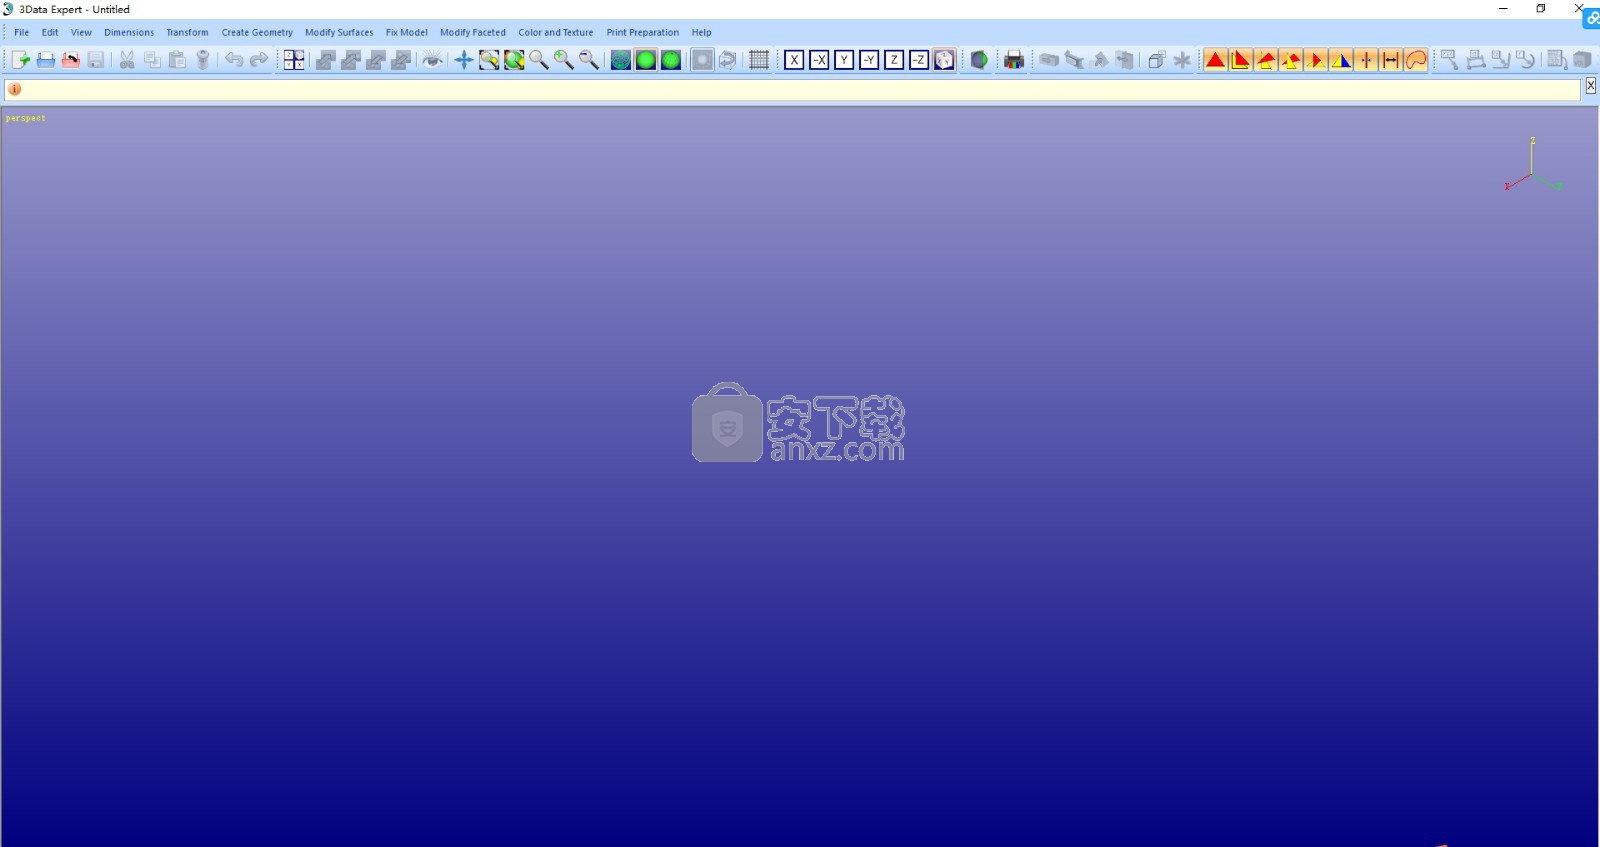Set view to Z axis

(x=894, y=60)
